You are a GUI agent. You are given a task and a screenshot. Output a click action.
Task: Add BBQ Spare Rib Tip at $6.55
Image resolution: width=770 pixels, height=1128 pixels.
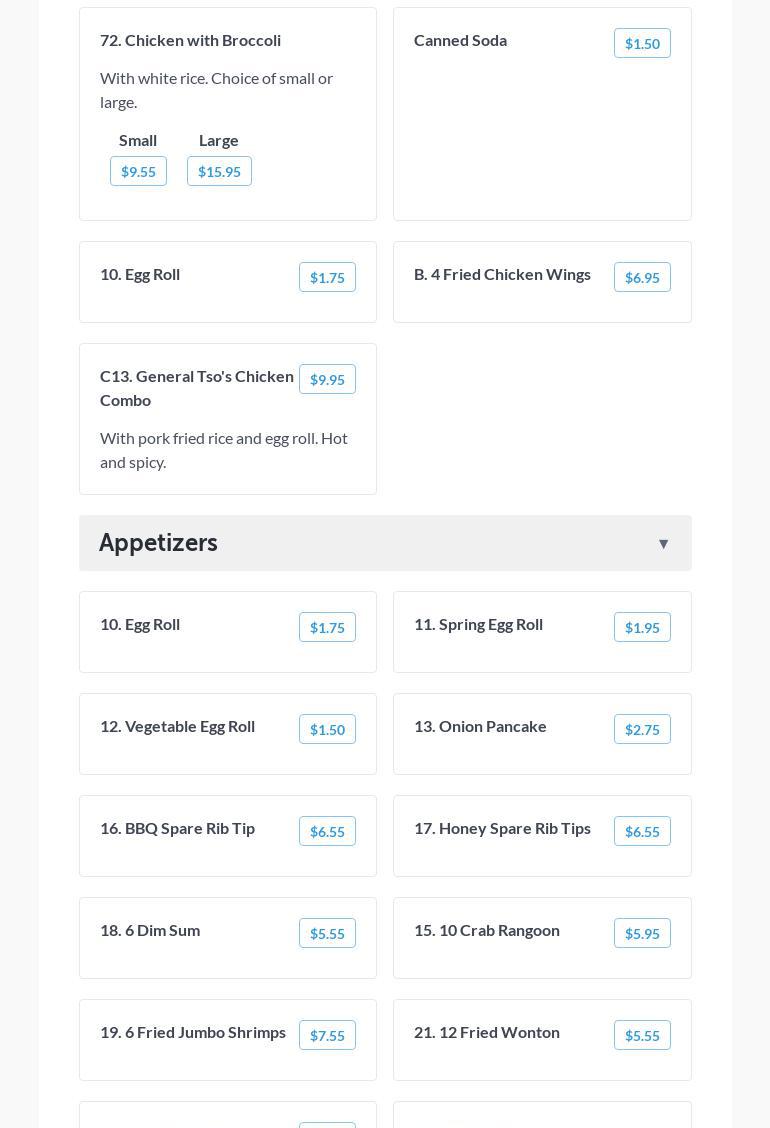(x=327, y=831)
